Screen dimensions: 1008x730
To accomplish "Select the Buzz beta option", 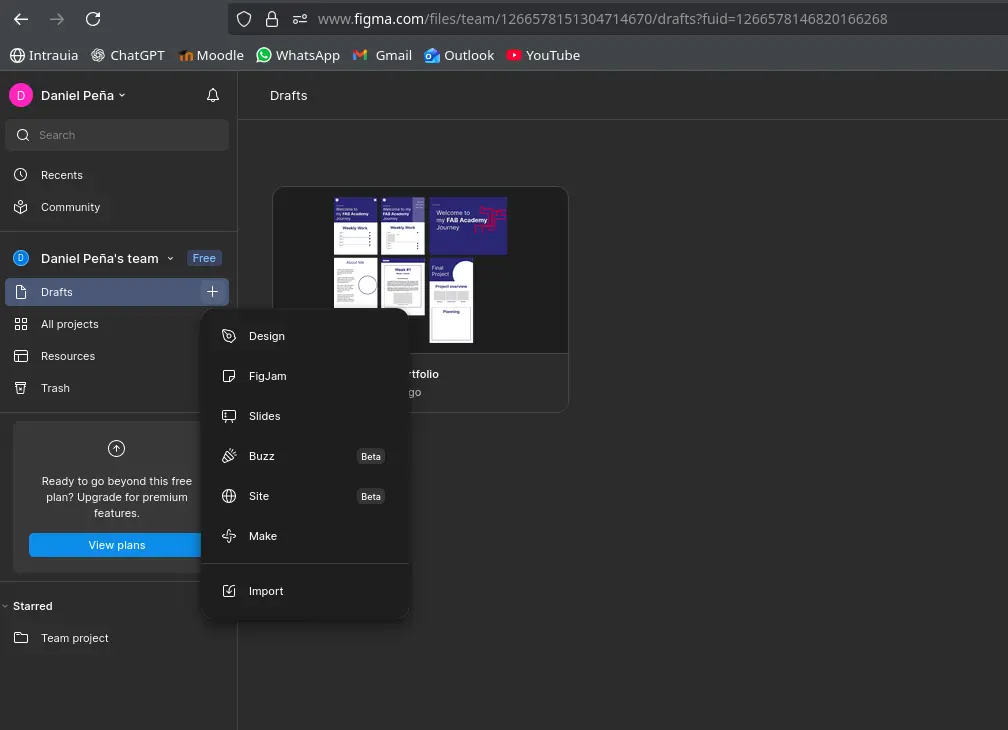I will (261, 456).
